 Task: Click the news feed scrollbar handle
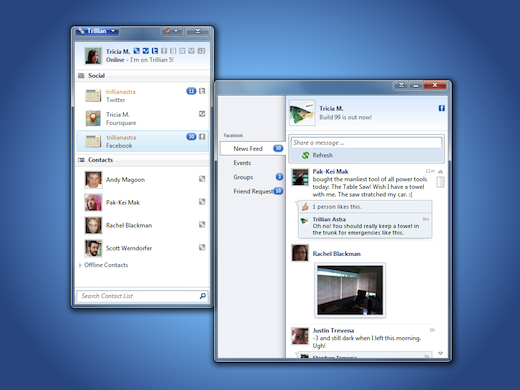point(440,182)
